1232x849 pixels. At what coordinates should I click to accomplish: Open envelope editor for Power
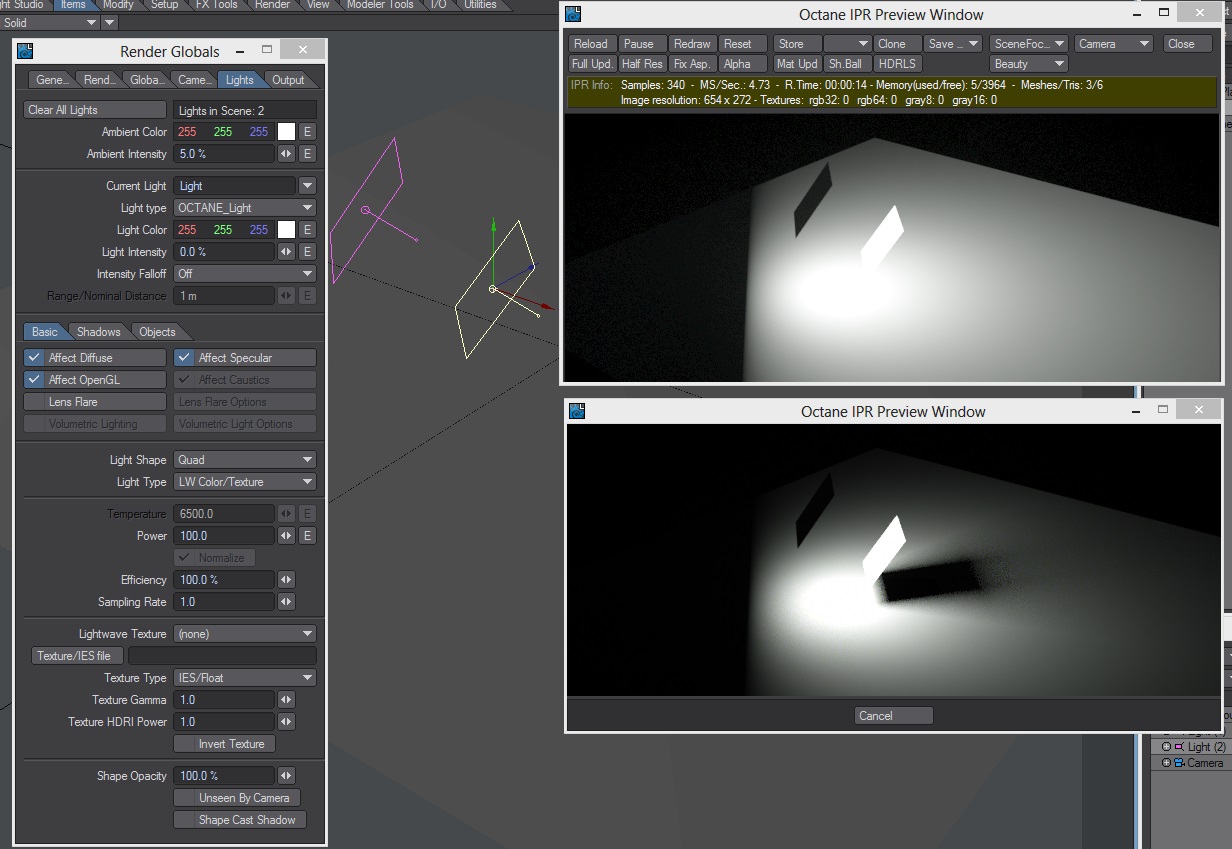point(307,536)
